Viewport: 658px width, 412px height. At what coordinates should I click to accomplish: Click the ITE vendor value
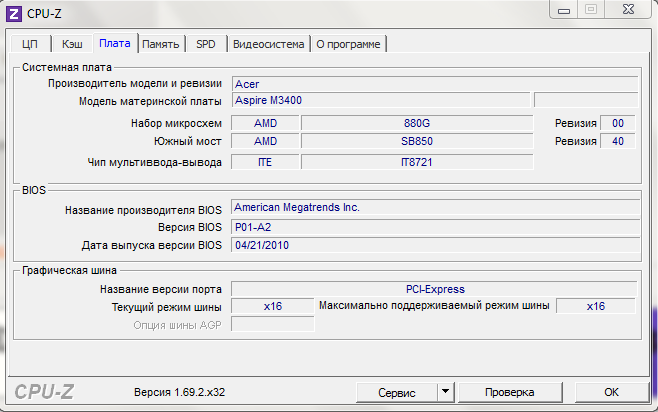(x=265, y=162)
